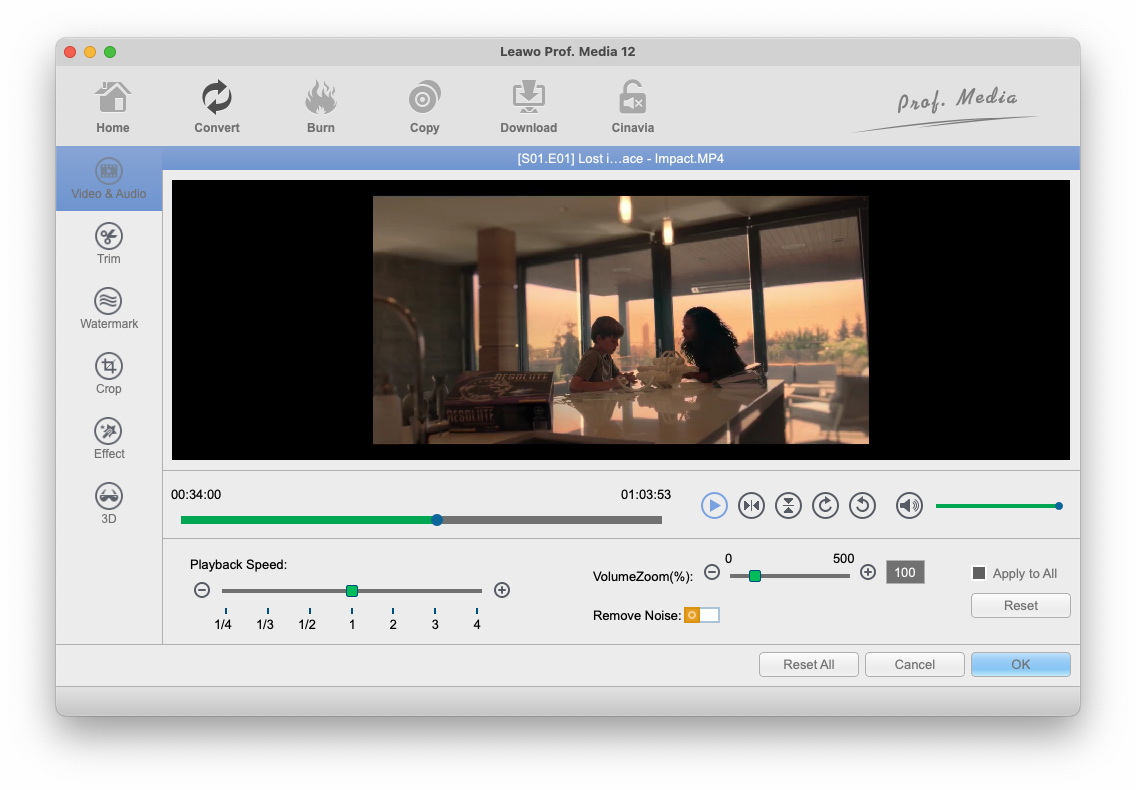Open the Burn module
1136x790 pixels.
point(320,108)
